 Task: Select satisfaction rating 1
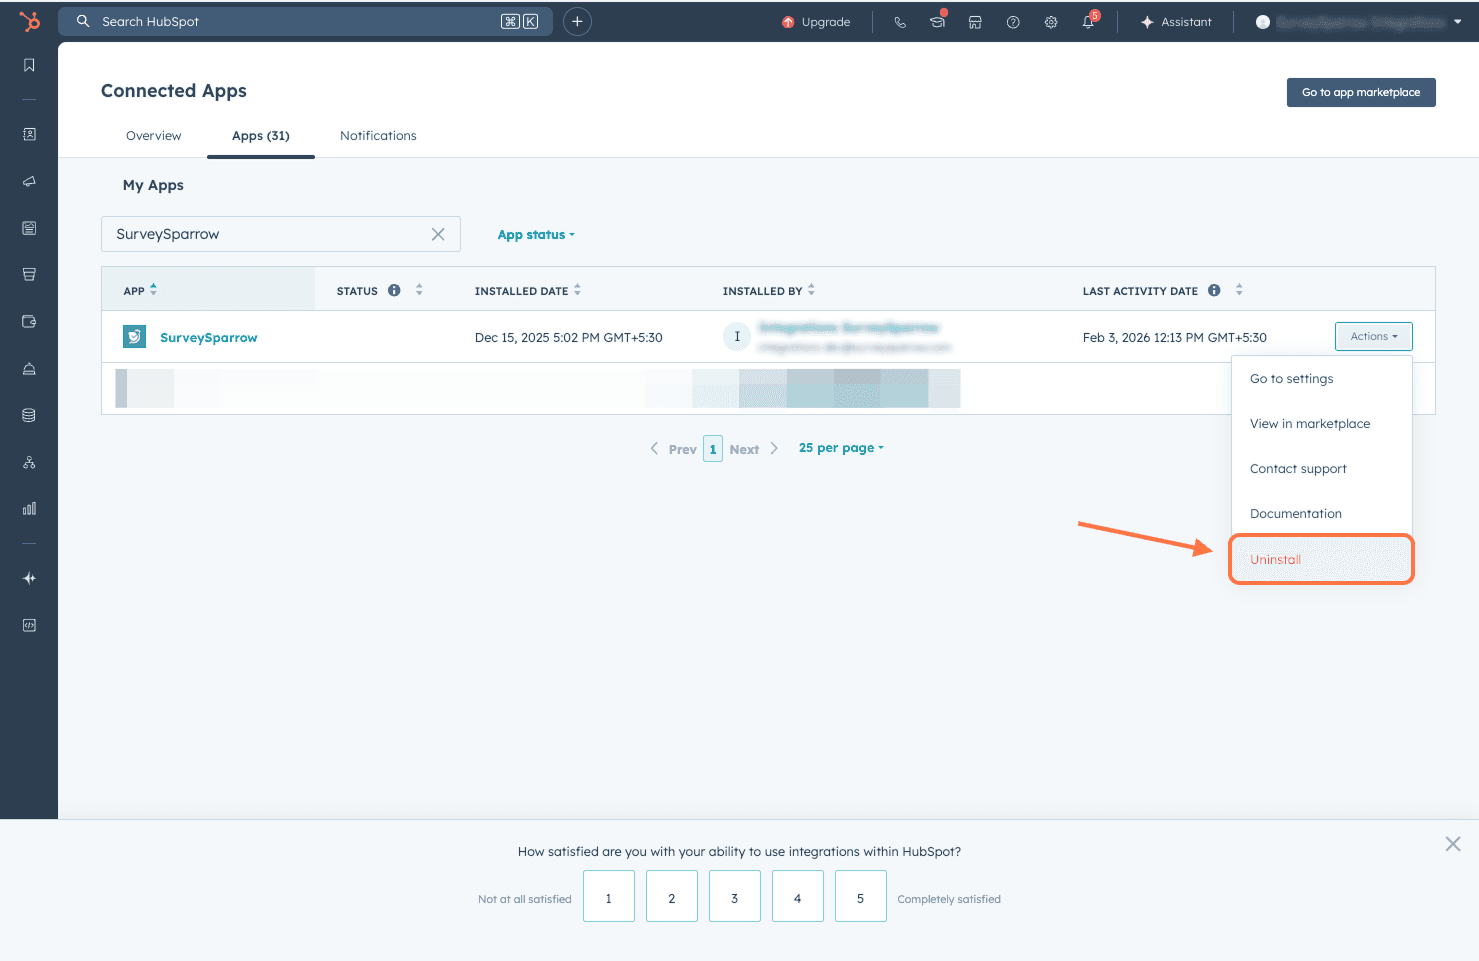pos(608,896)
